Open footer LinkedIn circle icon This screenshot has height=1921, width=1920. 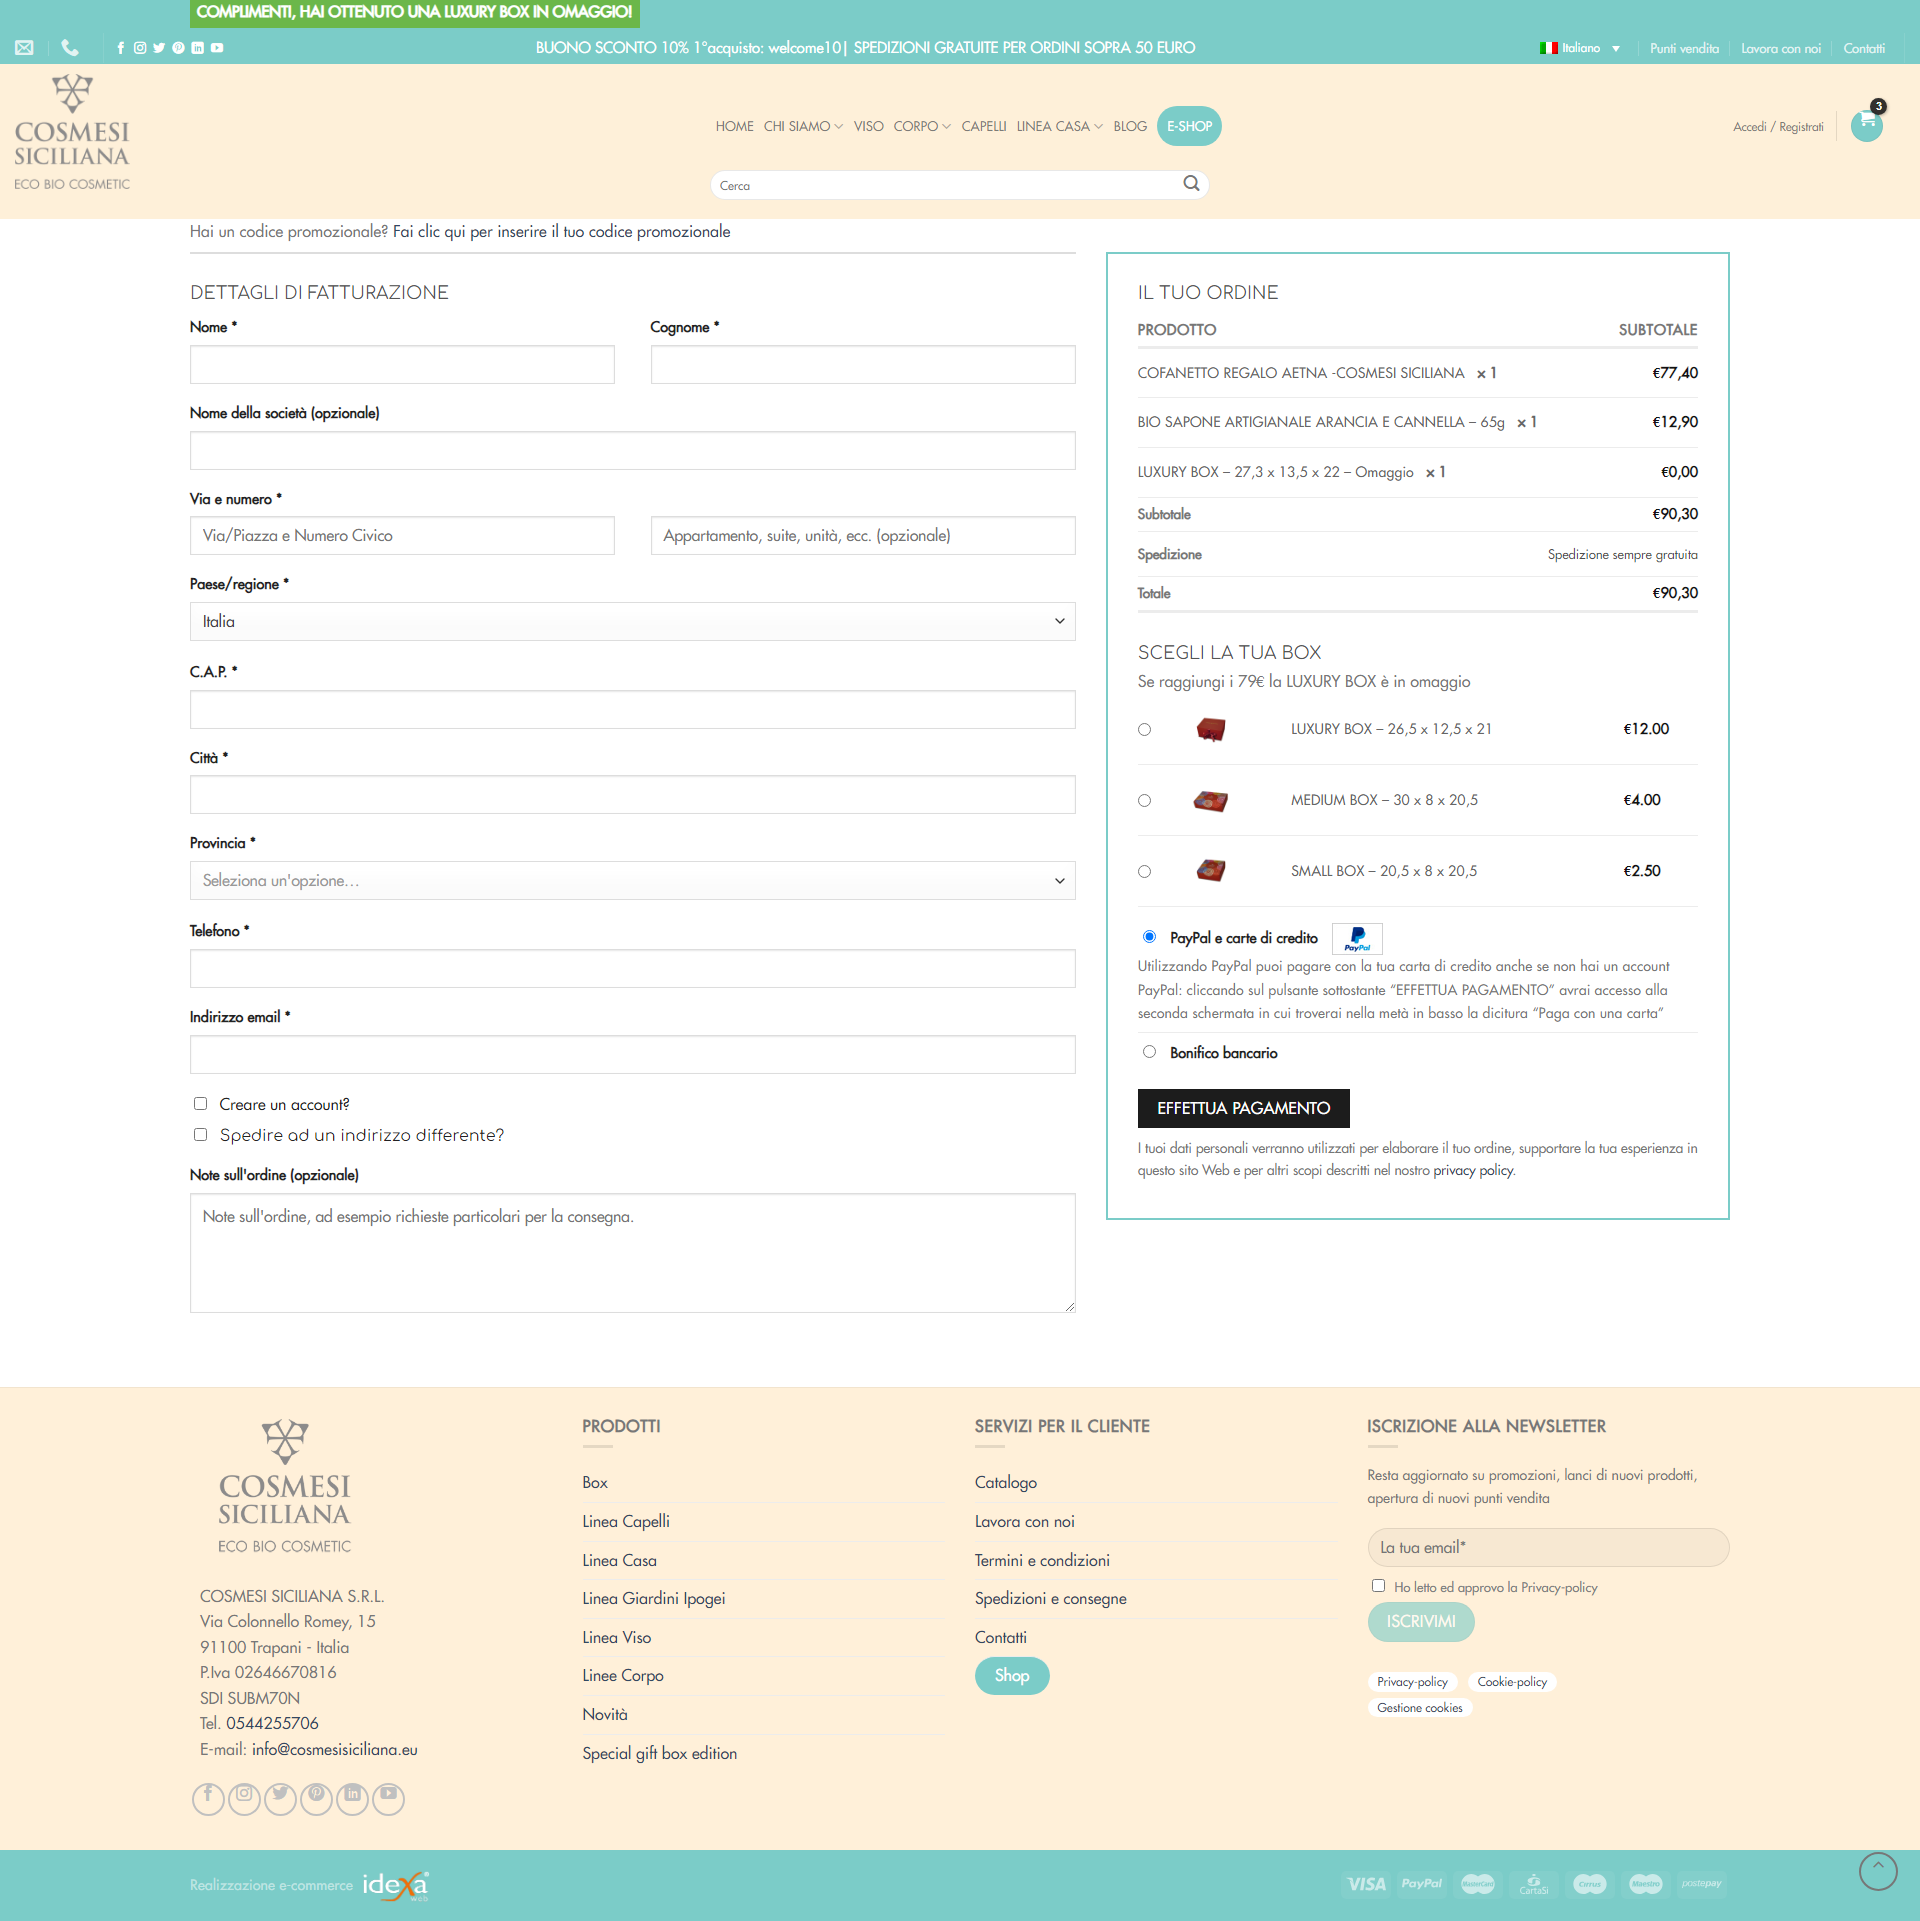click(x=352, y=1798)
